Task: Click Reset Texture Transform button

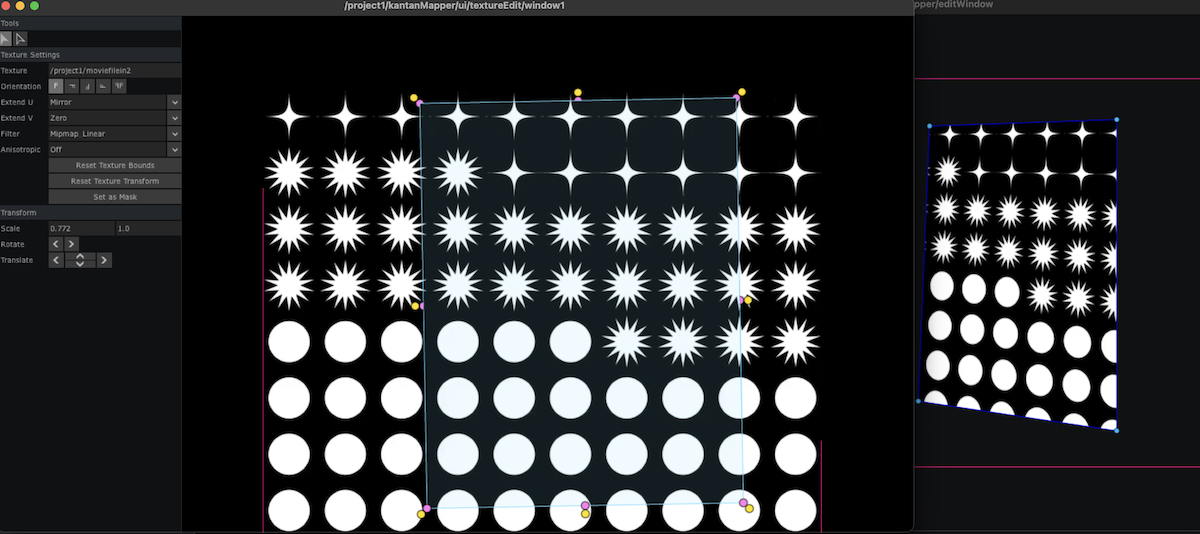Action: (x=114, y=181)
